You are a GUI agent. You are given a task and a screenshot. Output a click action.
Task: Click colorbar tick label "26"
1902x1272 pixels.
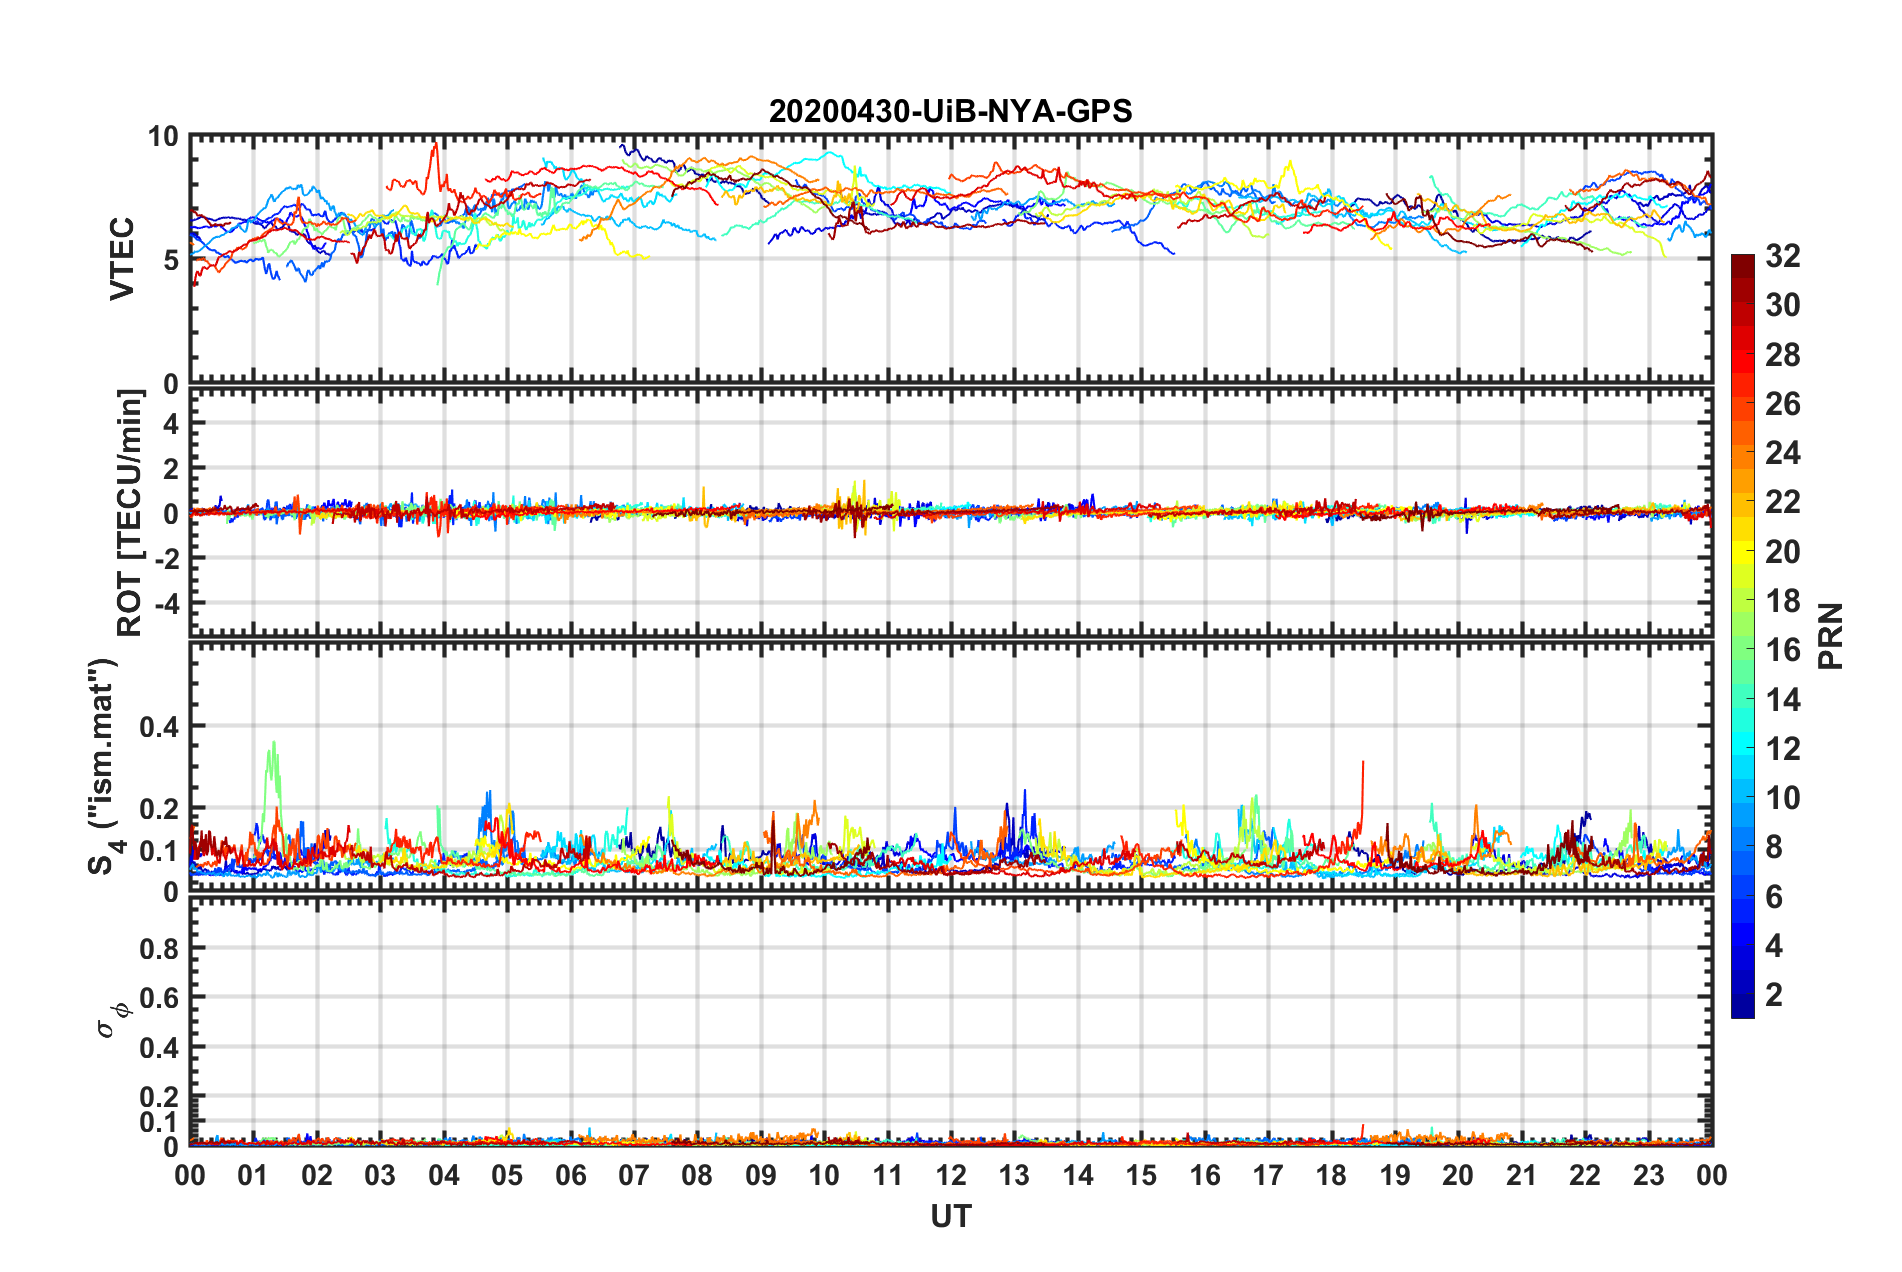(1782, 404)
